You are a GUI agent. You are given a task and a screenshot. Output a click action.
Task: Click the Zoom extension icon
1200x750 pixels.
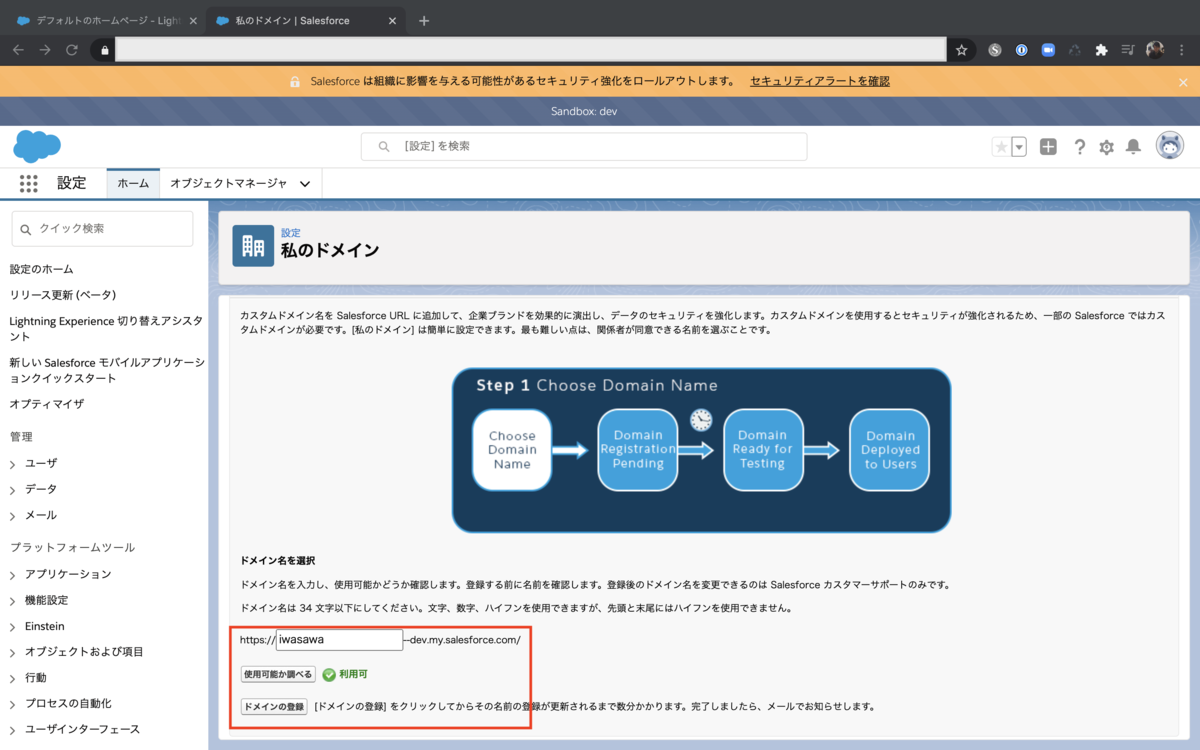pyautogui.click(x=1048, y=49)
